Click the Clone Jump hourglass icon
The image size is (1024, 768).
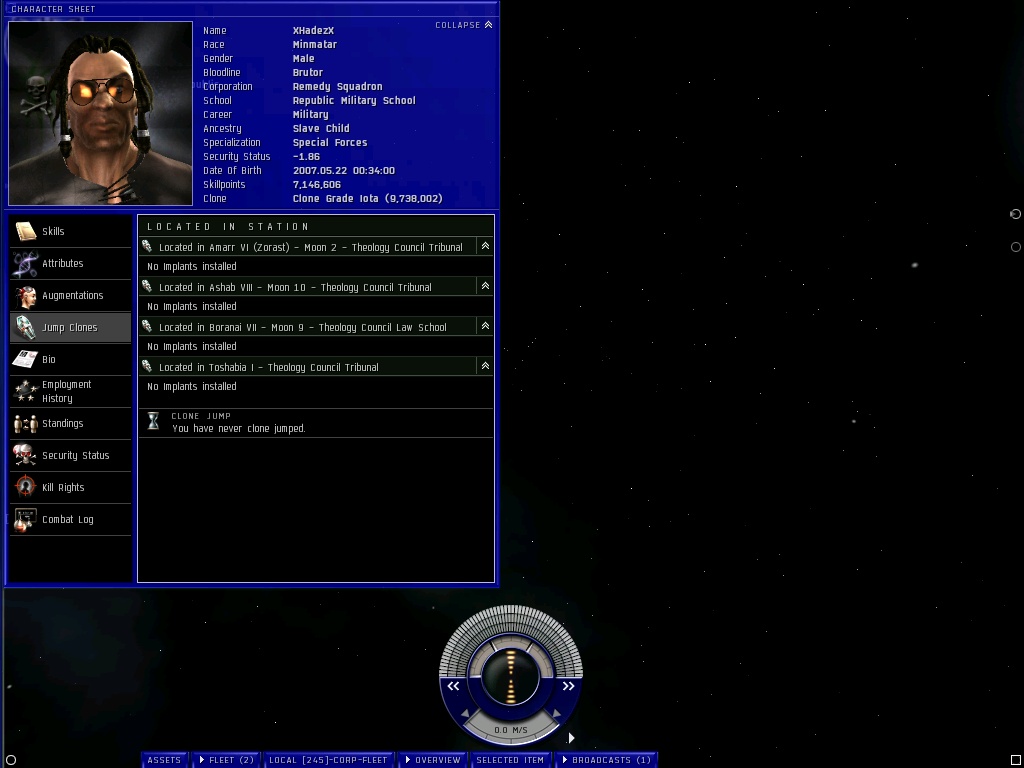(x=153, y=421)
